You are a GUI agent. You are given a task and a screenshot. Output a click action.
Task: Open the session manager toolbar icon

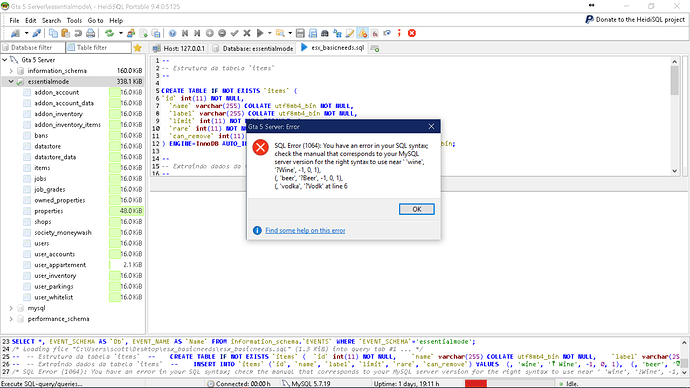point(15,33)
